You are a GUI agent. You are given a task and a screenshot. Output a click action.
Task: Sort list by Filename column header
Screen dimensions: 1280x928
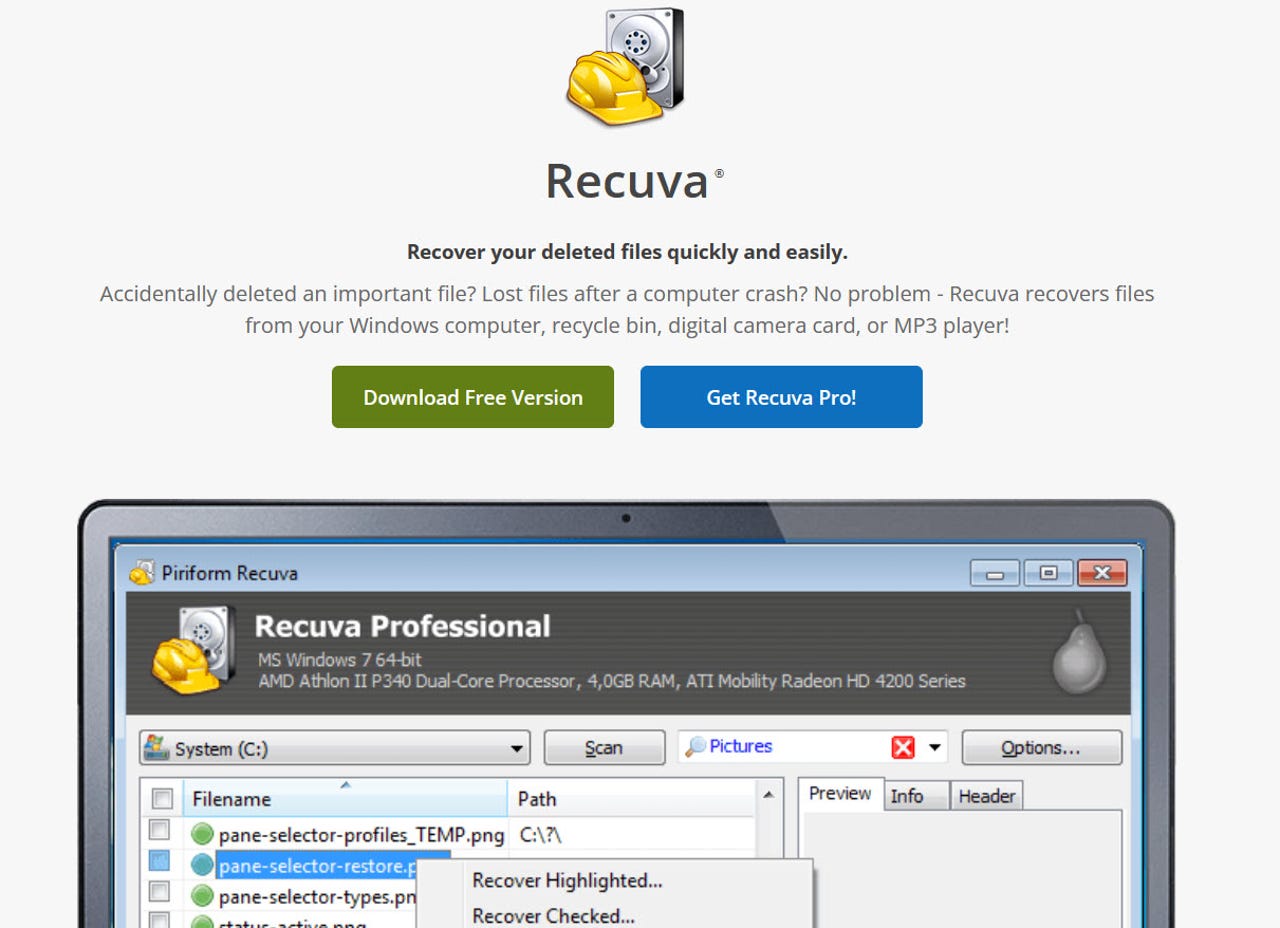click(345, 798)
